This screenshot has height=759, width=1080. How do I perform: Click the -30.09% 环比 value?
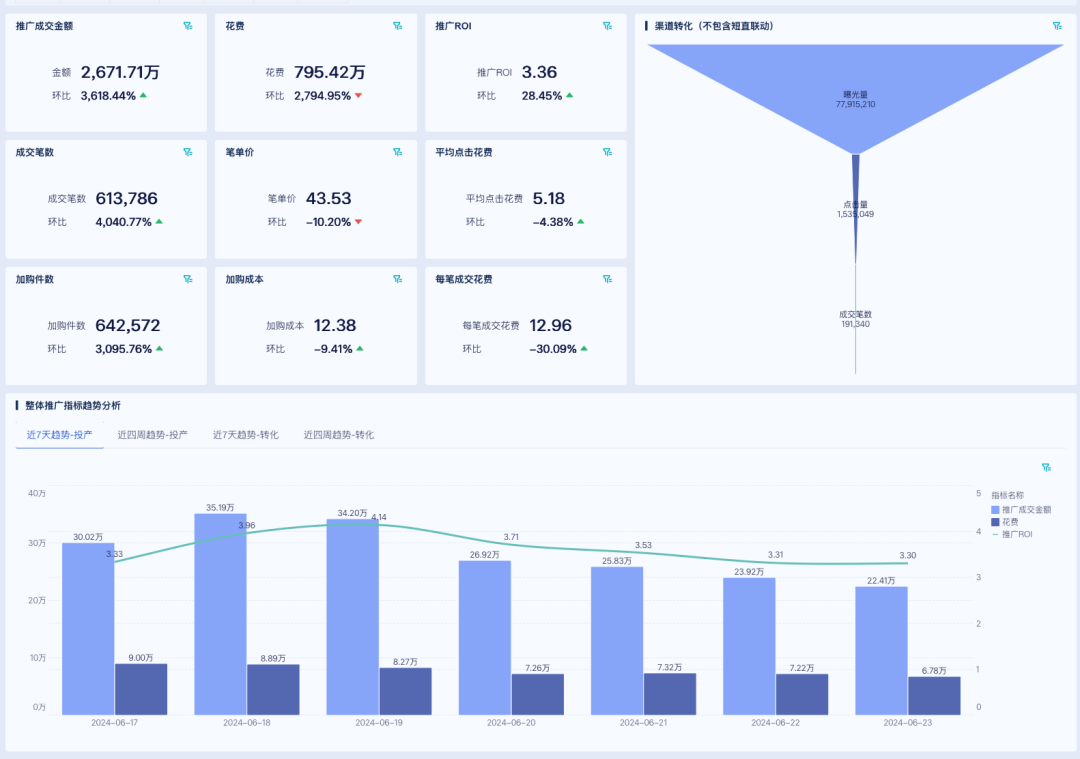pyautogui.click(x=553, y=349)
